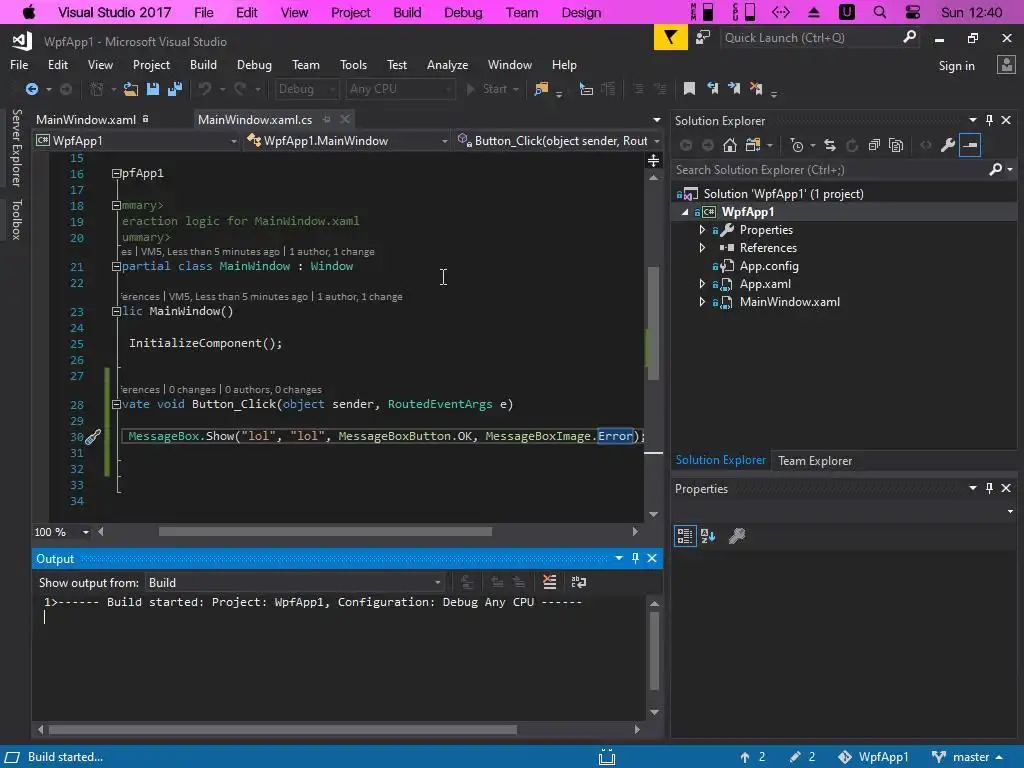Click the split editor handle above scrollbar
Viewport: 1024px width, 768px height.
(x=653, y=161)
